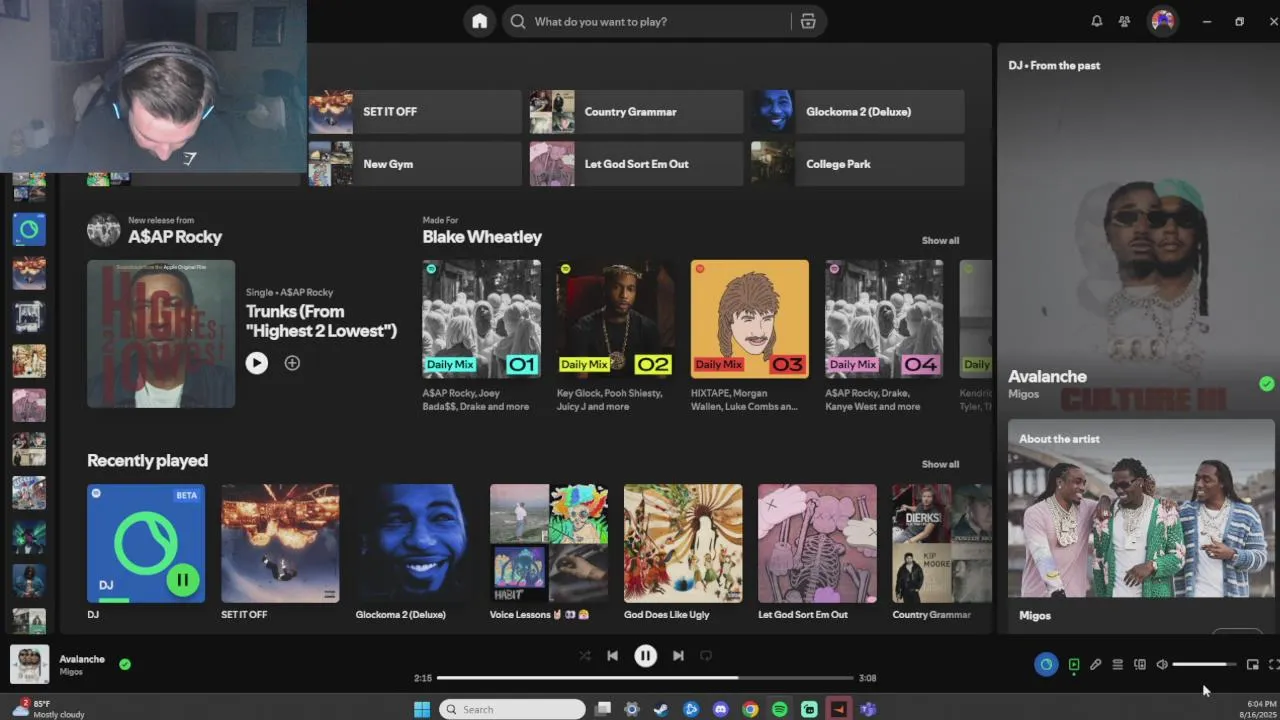The width and height of the screenshot is (1280, 720).
Task: Seek on the song progress bar
Action: [x=645, y=678]
